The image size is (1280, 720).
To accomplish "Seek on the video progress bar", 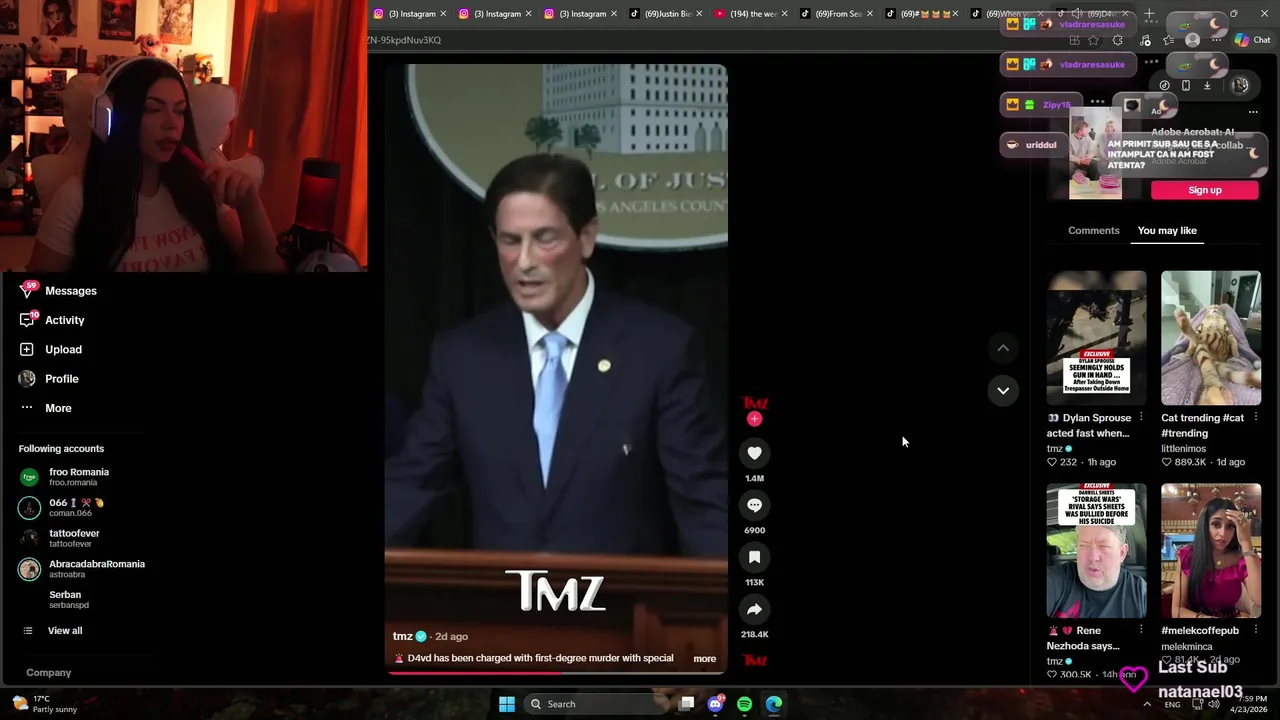I will [556, 672].
